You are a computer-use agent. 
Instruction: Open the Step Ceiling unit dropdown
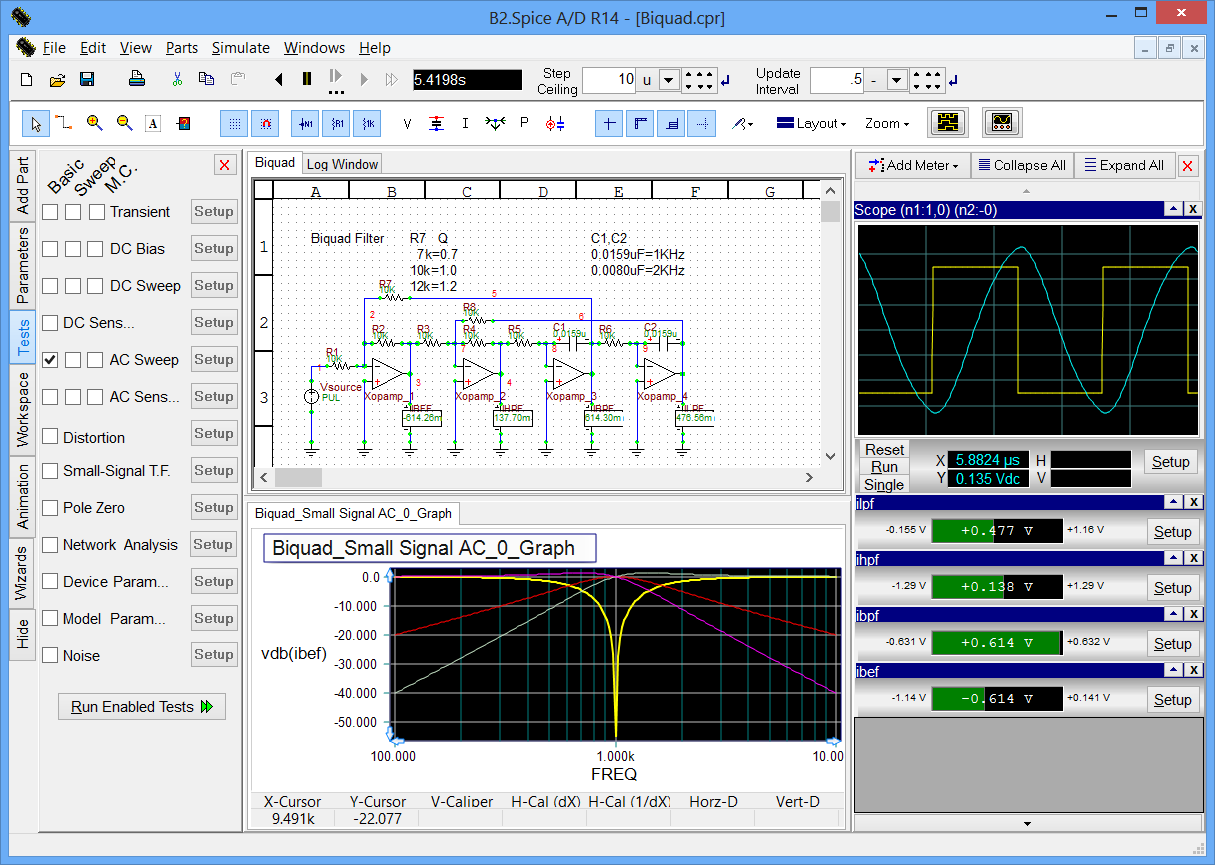[x=670, y=80]
